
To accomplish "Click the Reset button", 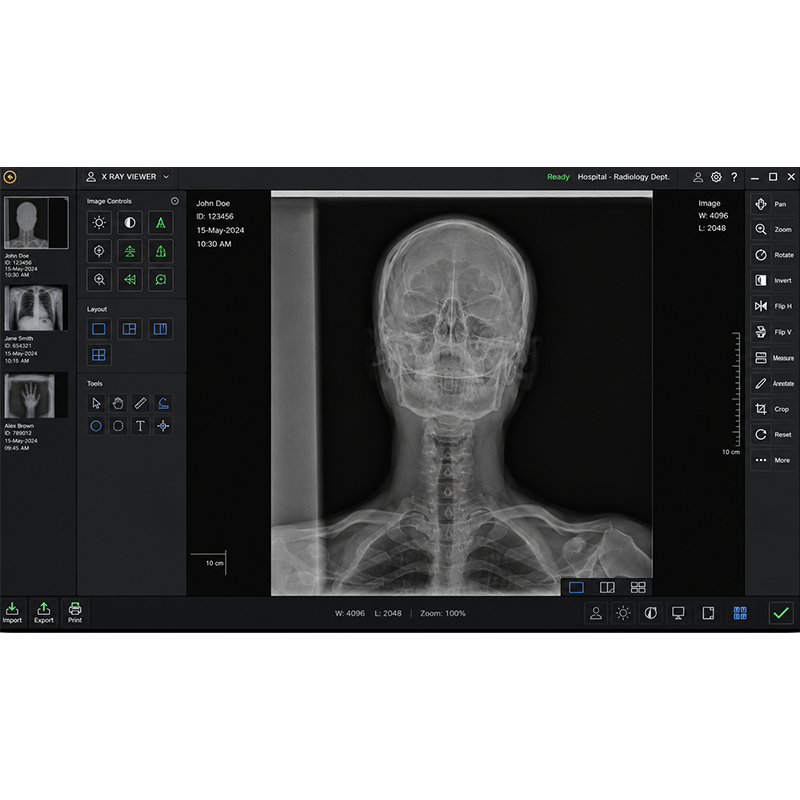I will (x=772, y=435).
